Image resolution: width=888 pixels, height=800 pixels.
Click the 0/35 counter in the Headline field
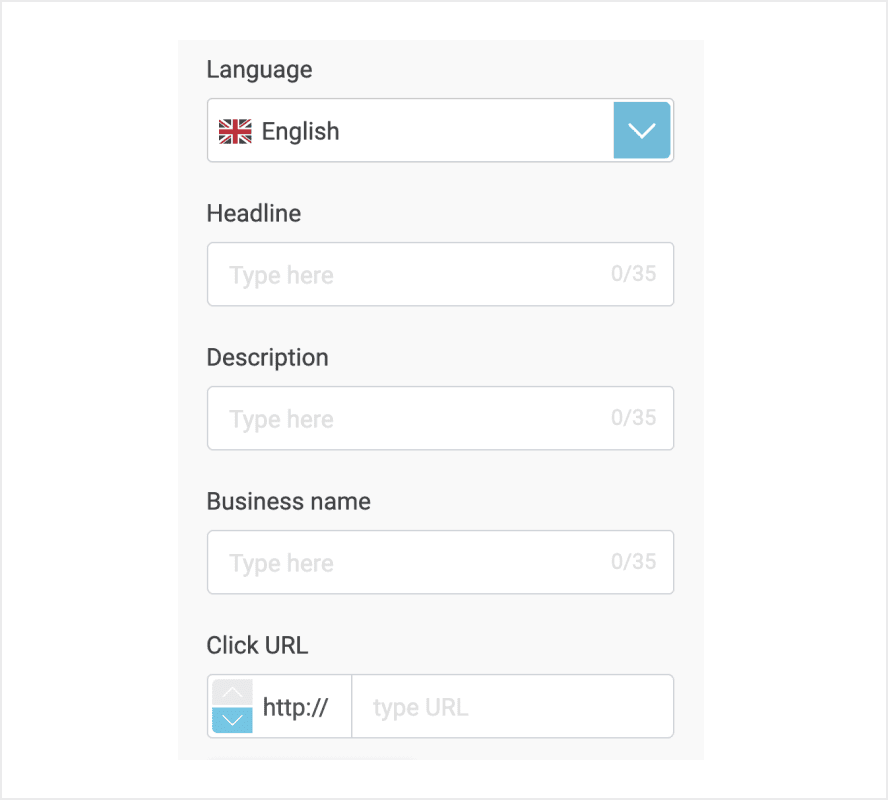pos(634,274)
